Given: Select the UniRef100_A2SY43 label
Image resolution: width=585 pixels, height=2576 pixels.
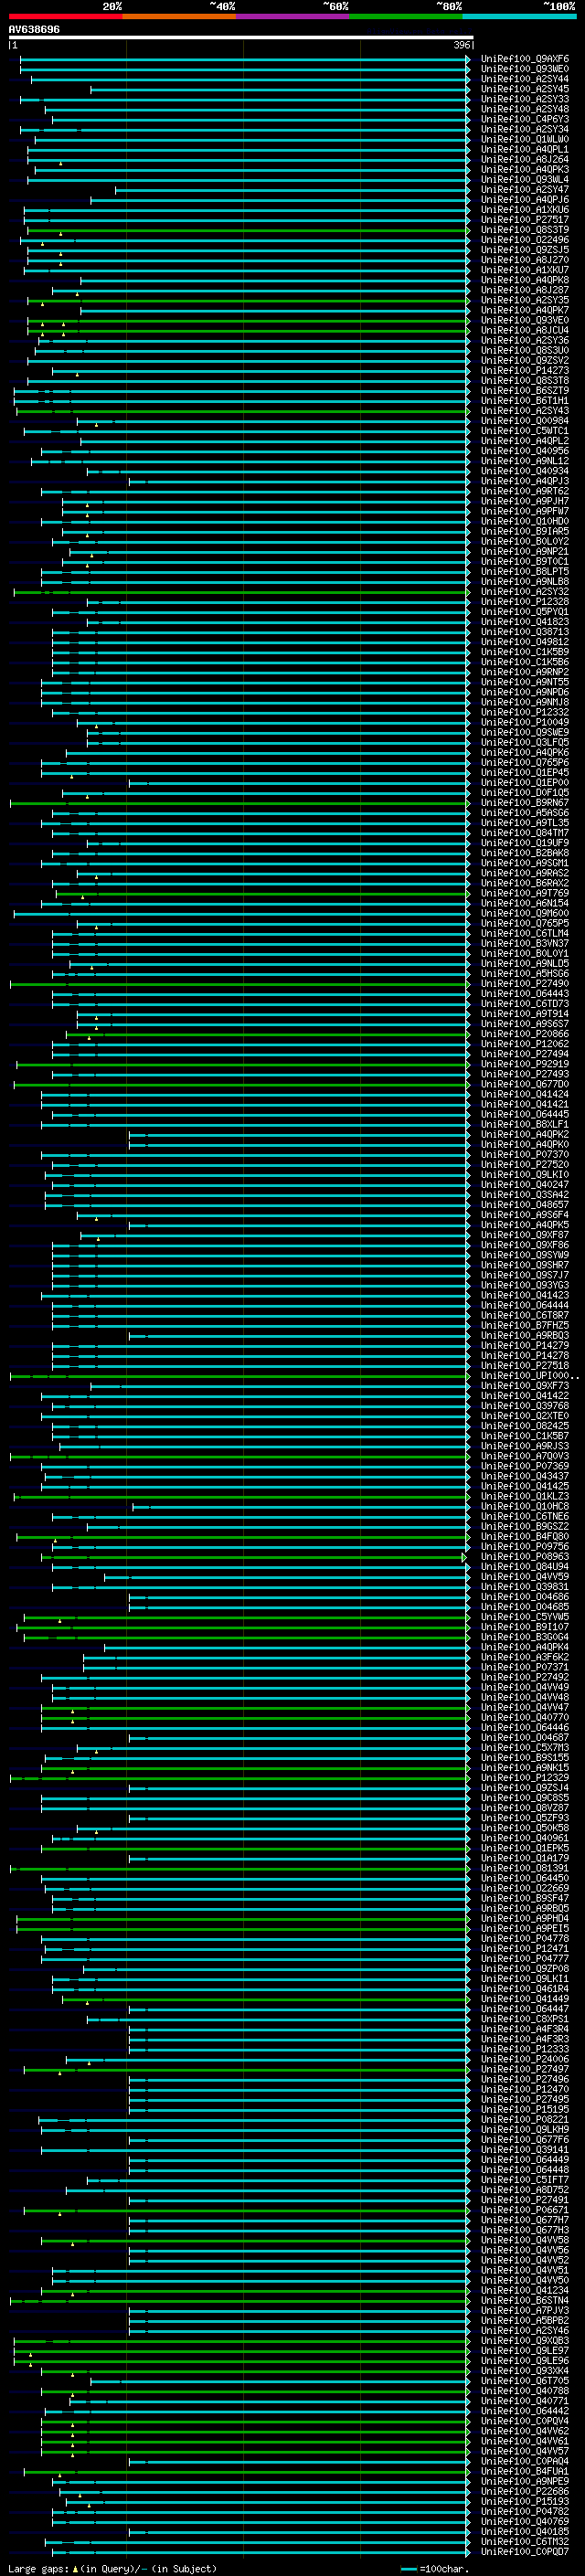Looking at the screenshot, I should coord(525,411).
